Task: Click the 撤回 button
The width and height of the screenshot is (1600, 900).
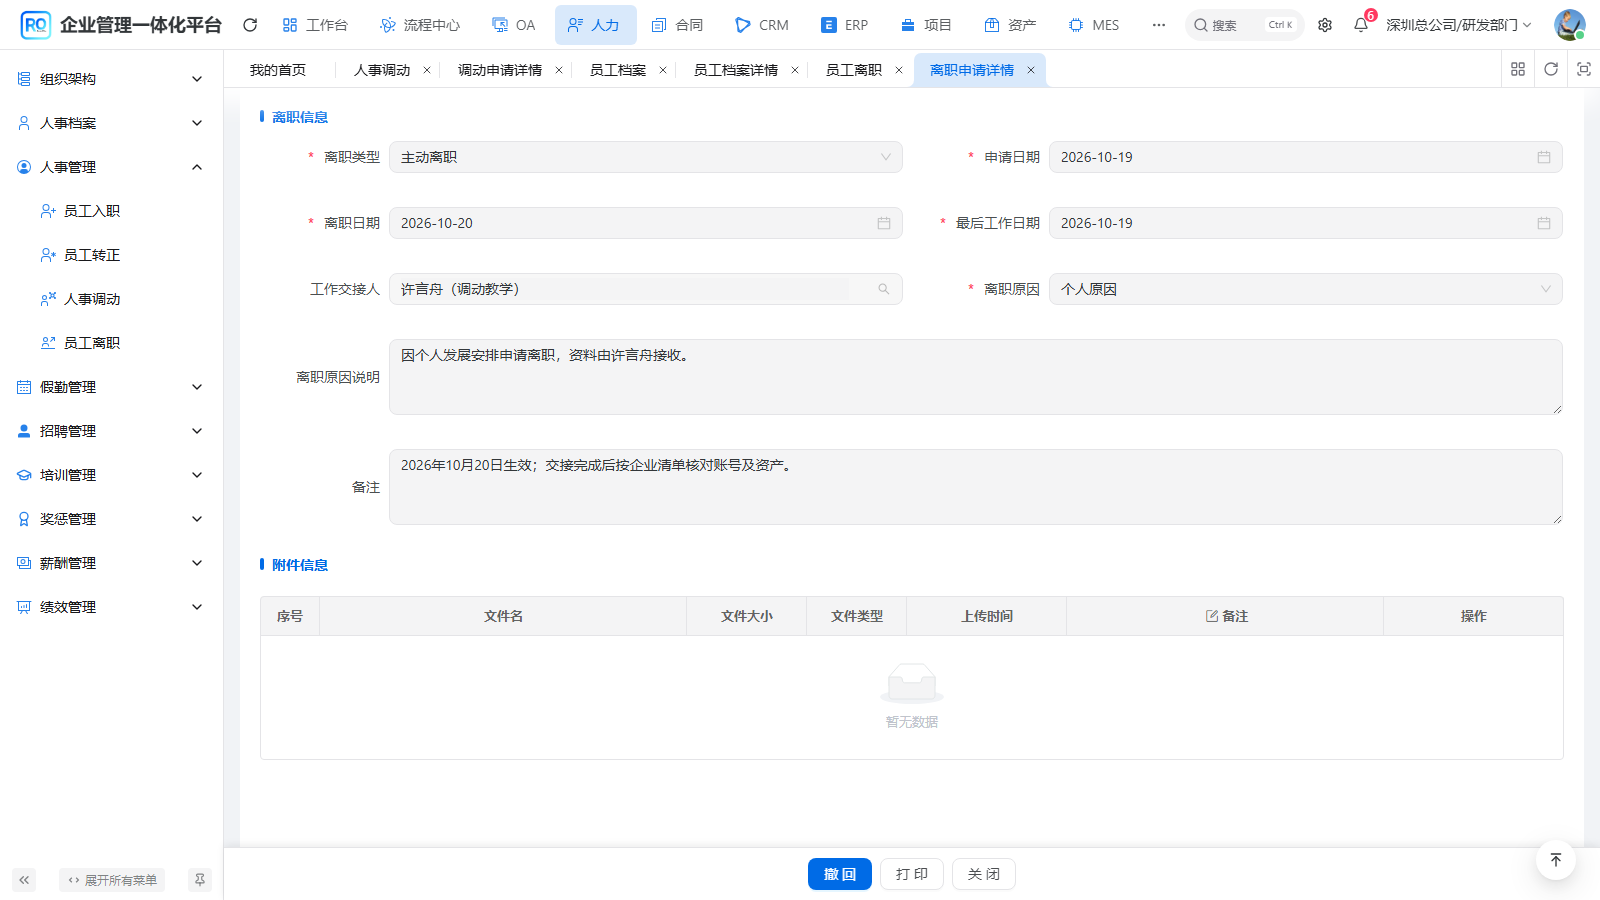Action: click(840, 874)
